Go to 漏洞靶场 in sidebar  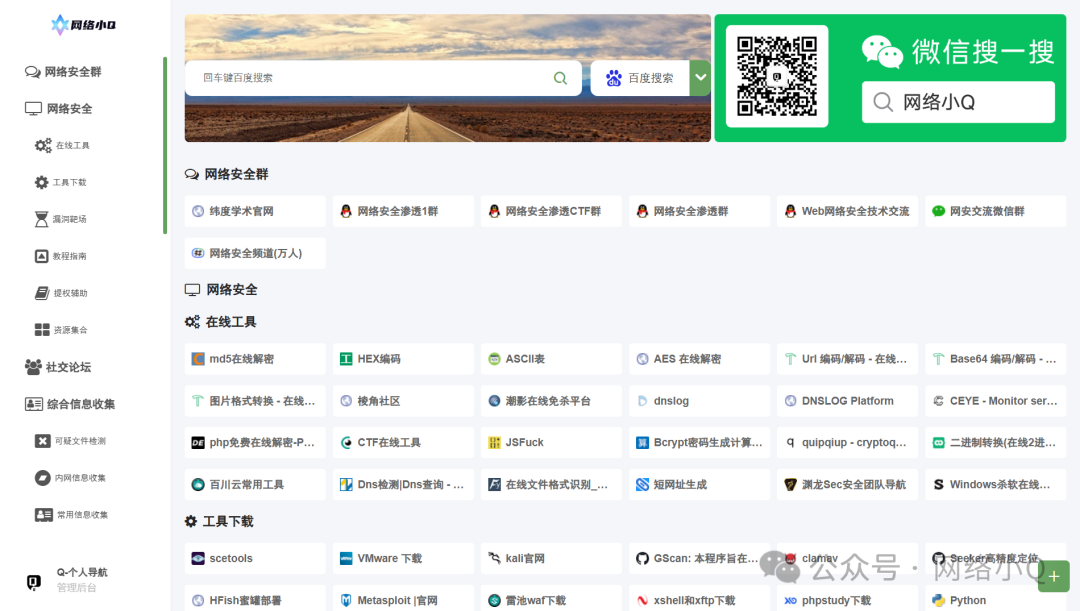click(x=62, y=219)
